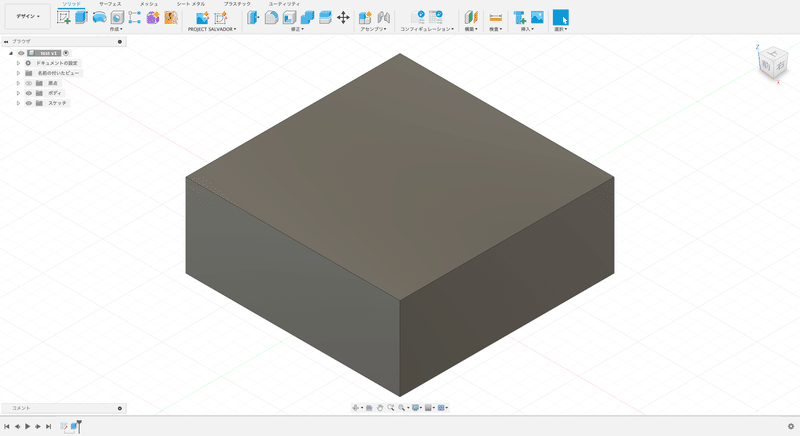Select the Move/Copy arrows tool
Screen dimensions: 800x436
click(343, 17)
